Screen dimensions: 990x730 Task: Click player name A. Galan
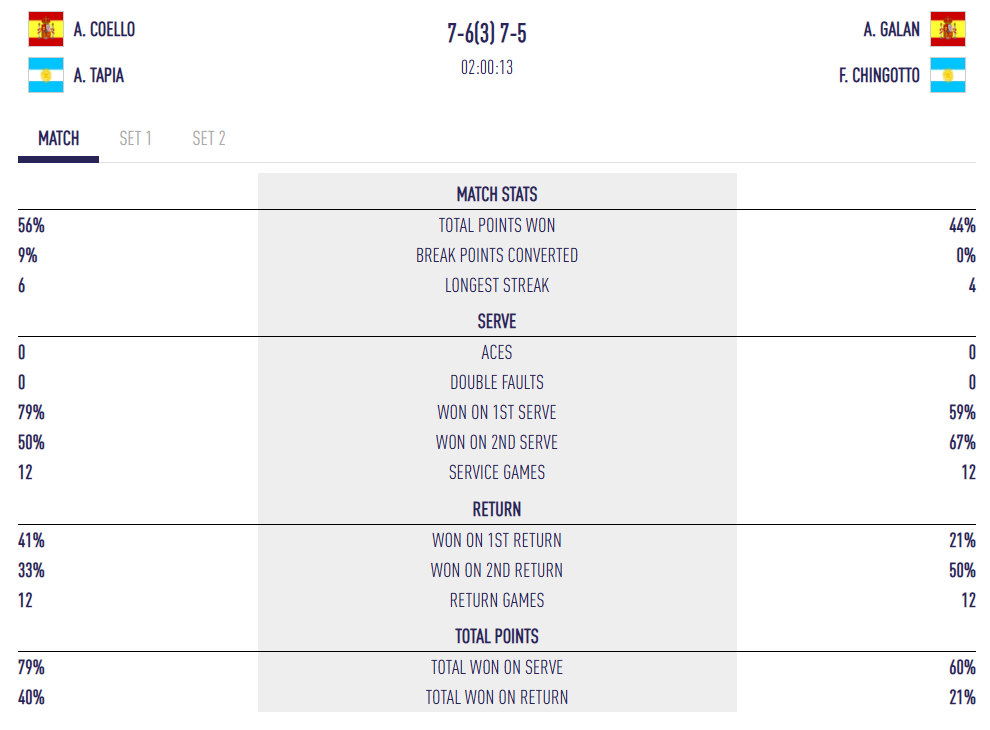[x=892, y=30]
